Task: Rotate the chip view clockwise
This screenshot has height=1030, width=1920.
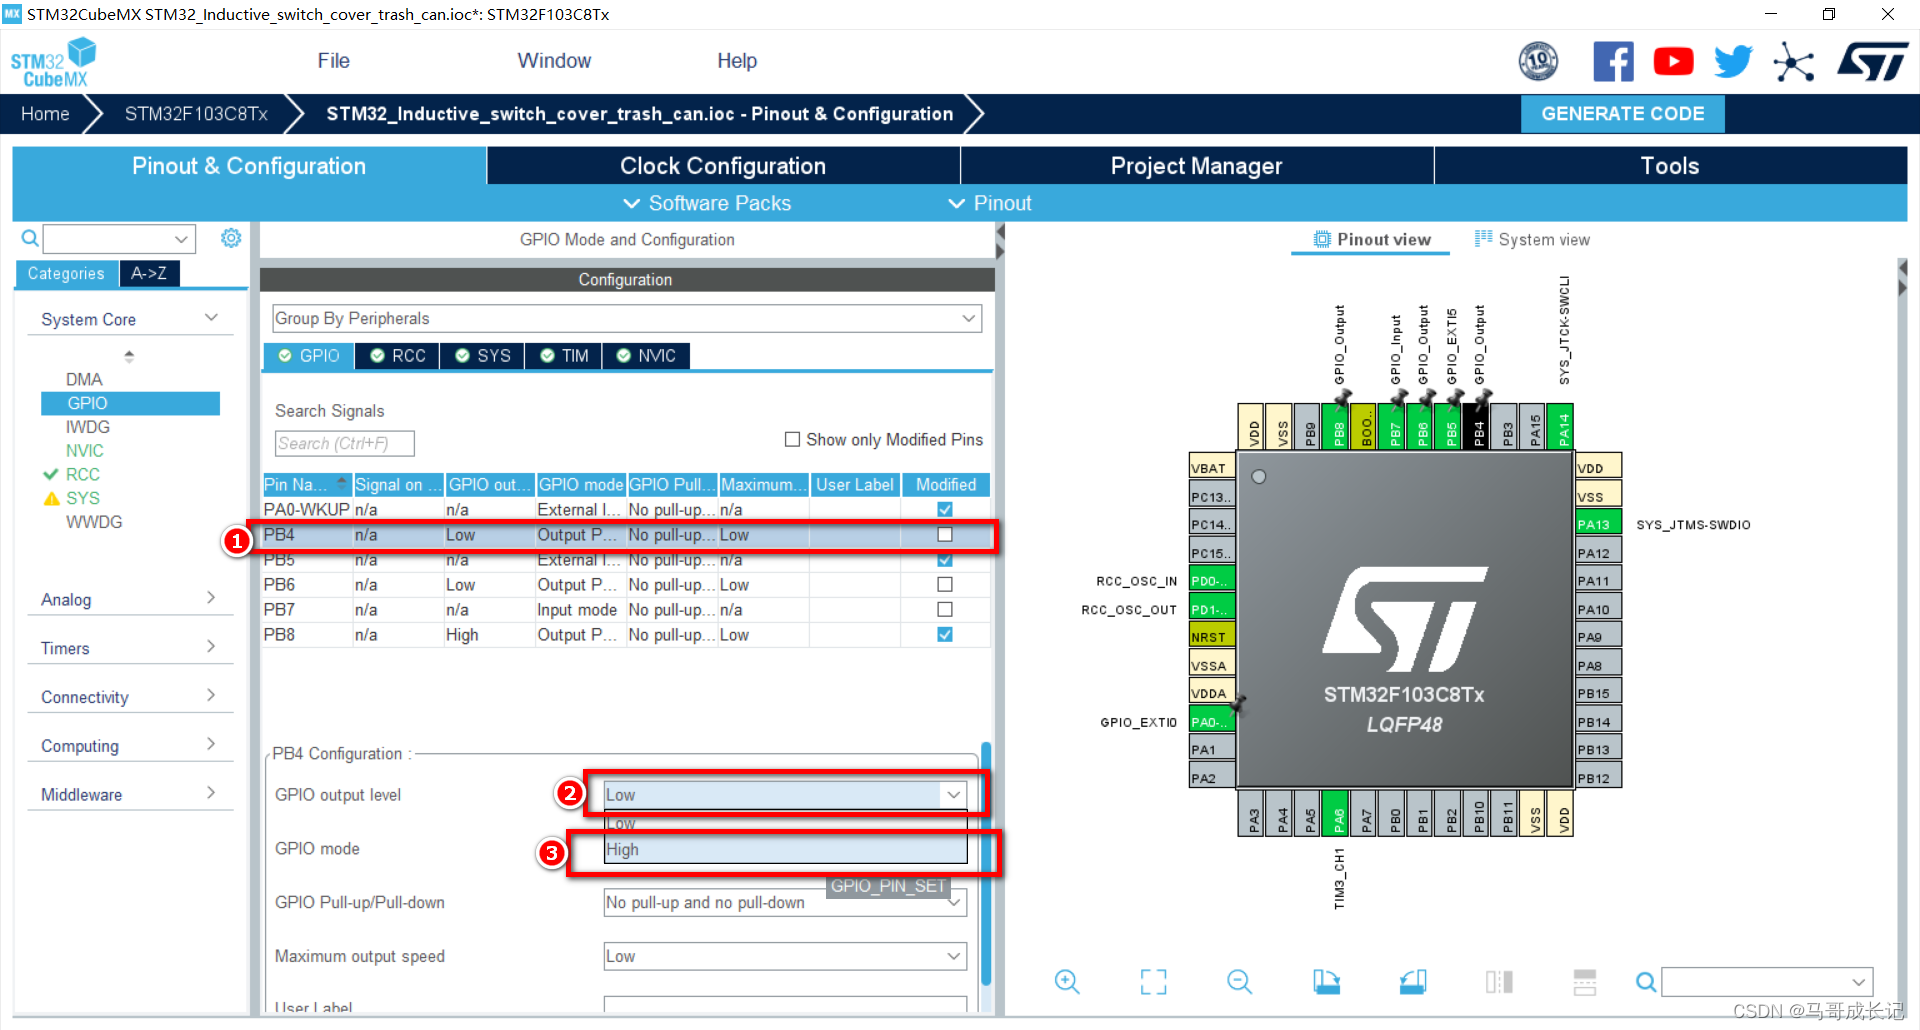Action: 1326,982
